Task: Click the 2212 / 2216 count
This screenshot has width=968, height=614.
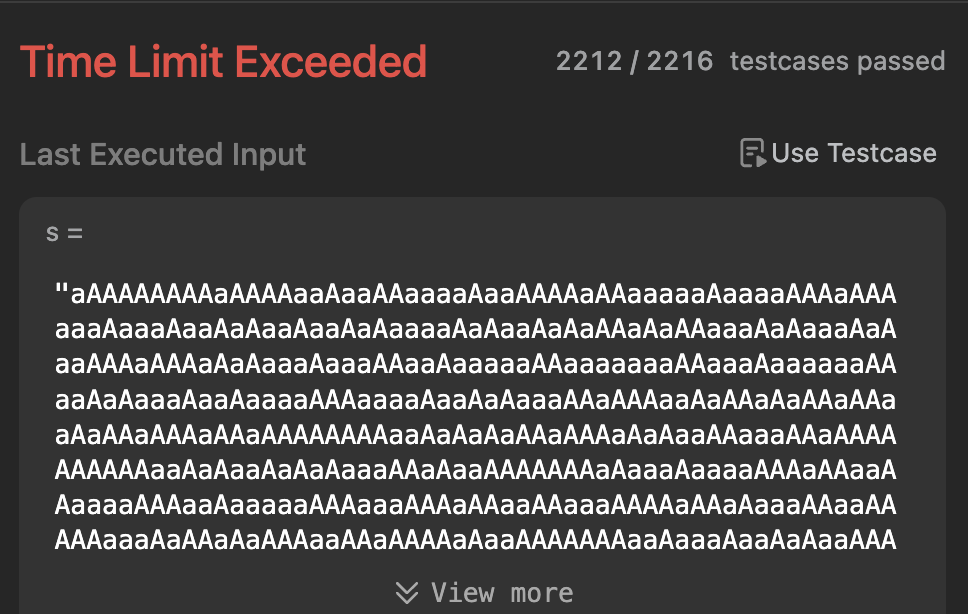Action: coord(635,61)
